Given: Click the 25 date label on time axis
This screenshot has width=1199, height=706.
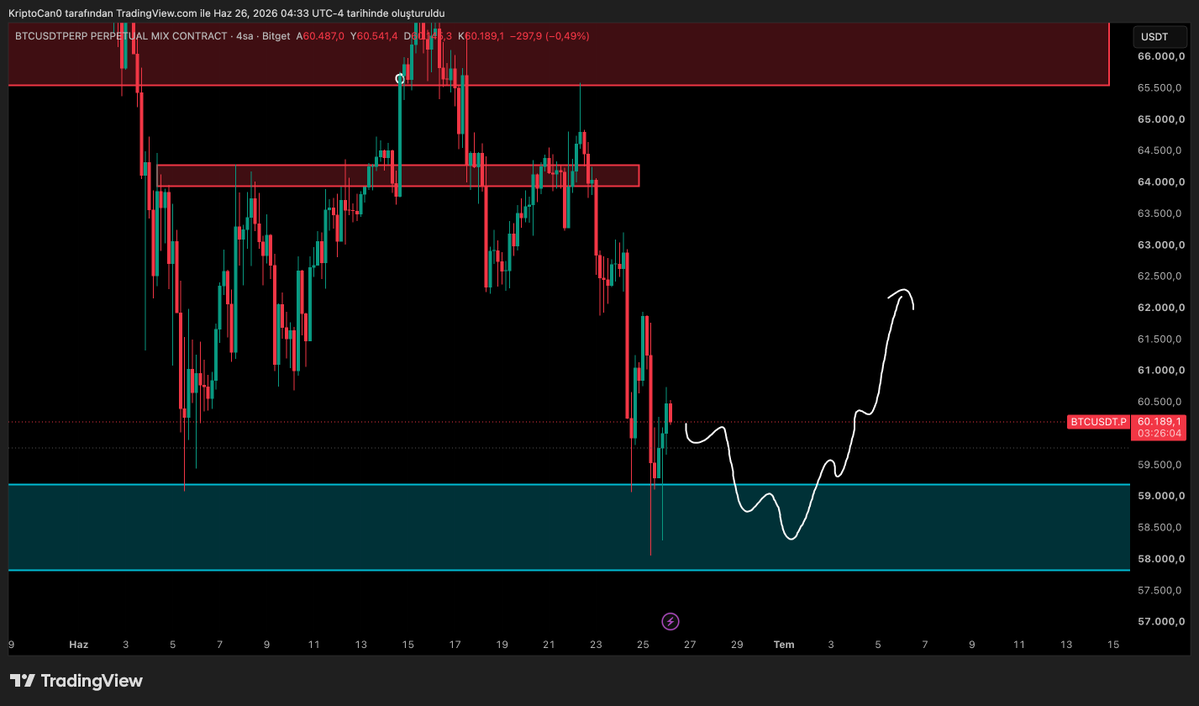Looking at the screenshot, I should click(642, 645).
